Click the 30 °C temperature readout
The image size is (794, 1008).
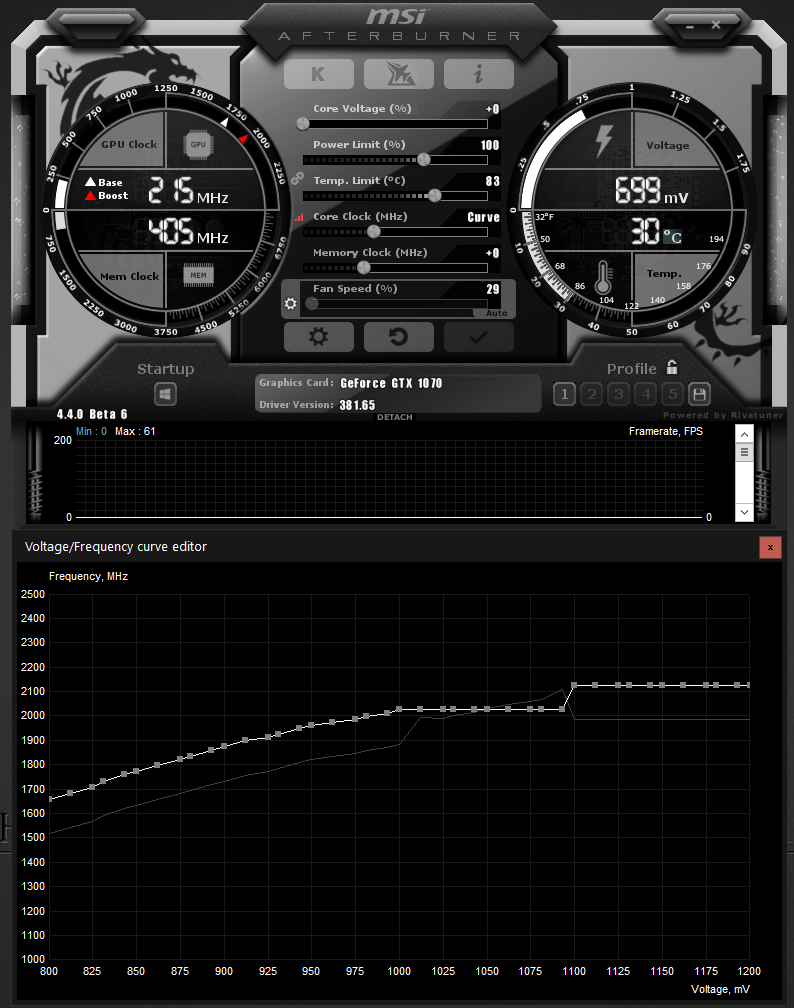(x=655, y=231)
